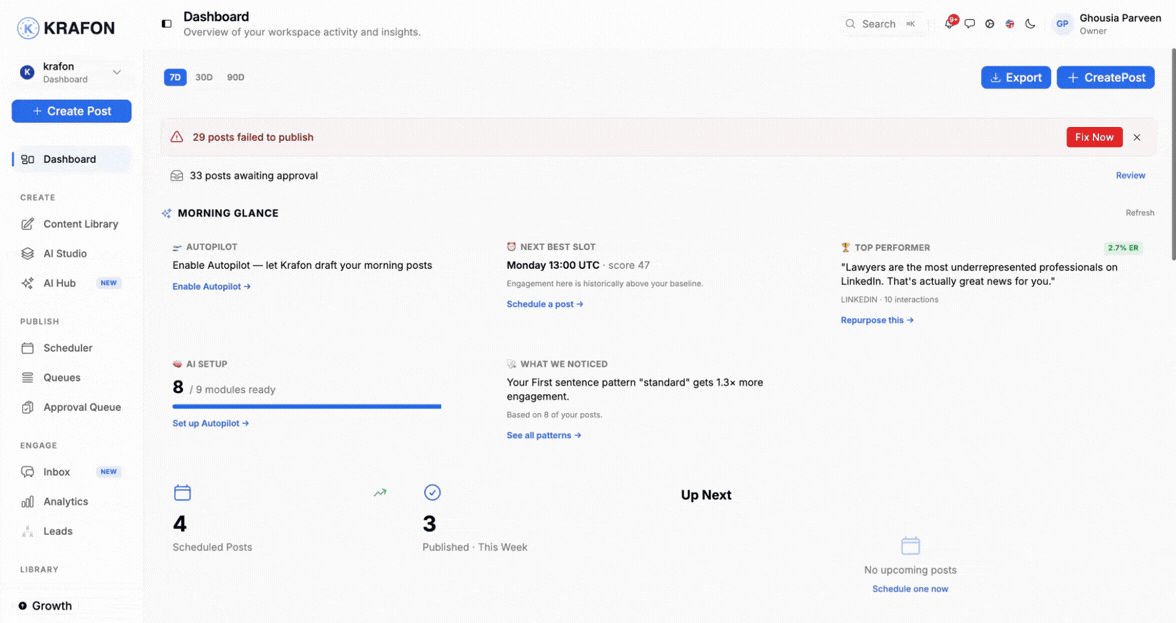
Task: Click the KRAFON logo
Action: (66, 28)
